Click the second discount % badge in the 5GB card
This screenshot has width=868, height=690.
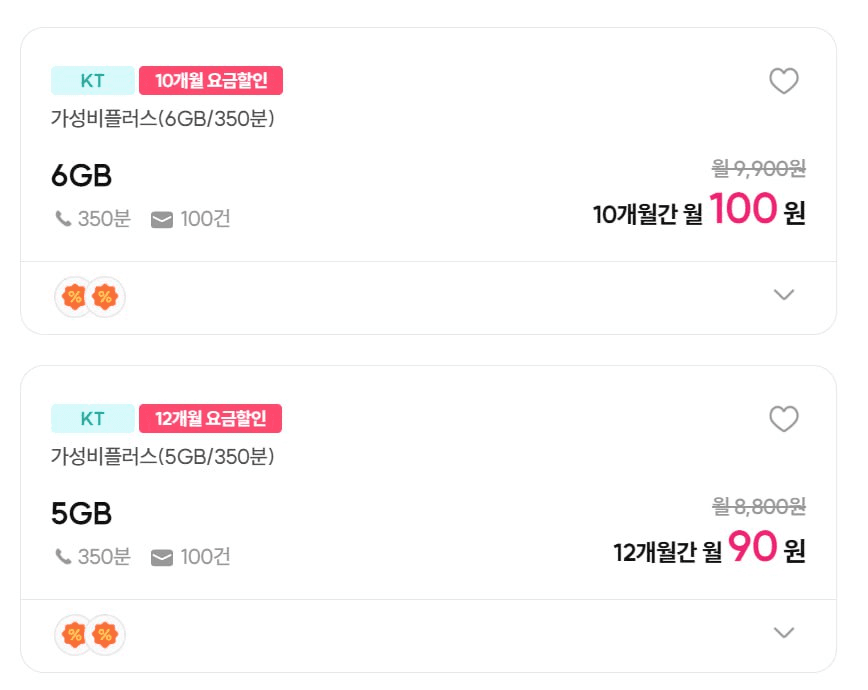pos(105,634)
